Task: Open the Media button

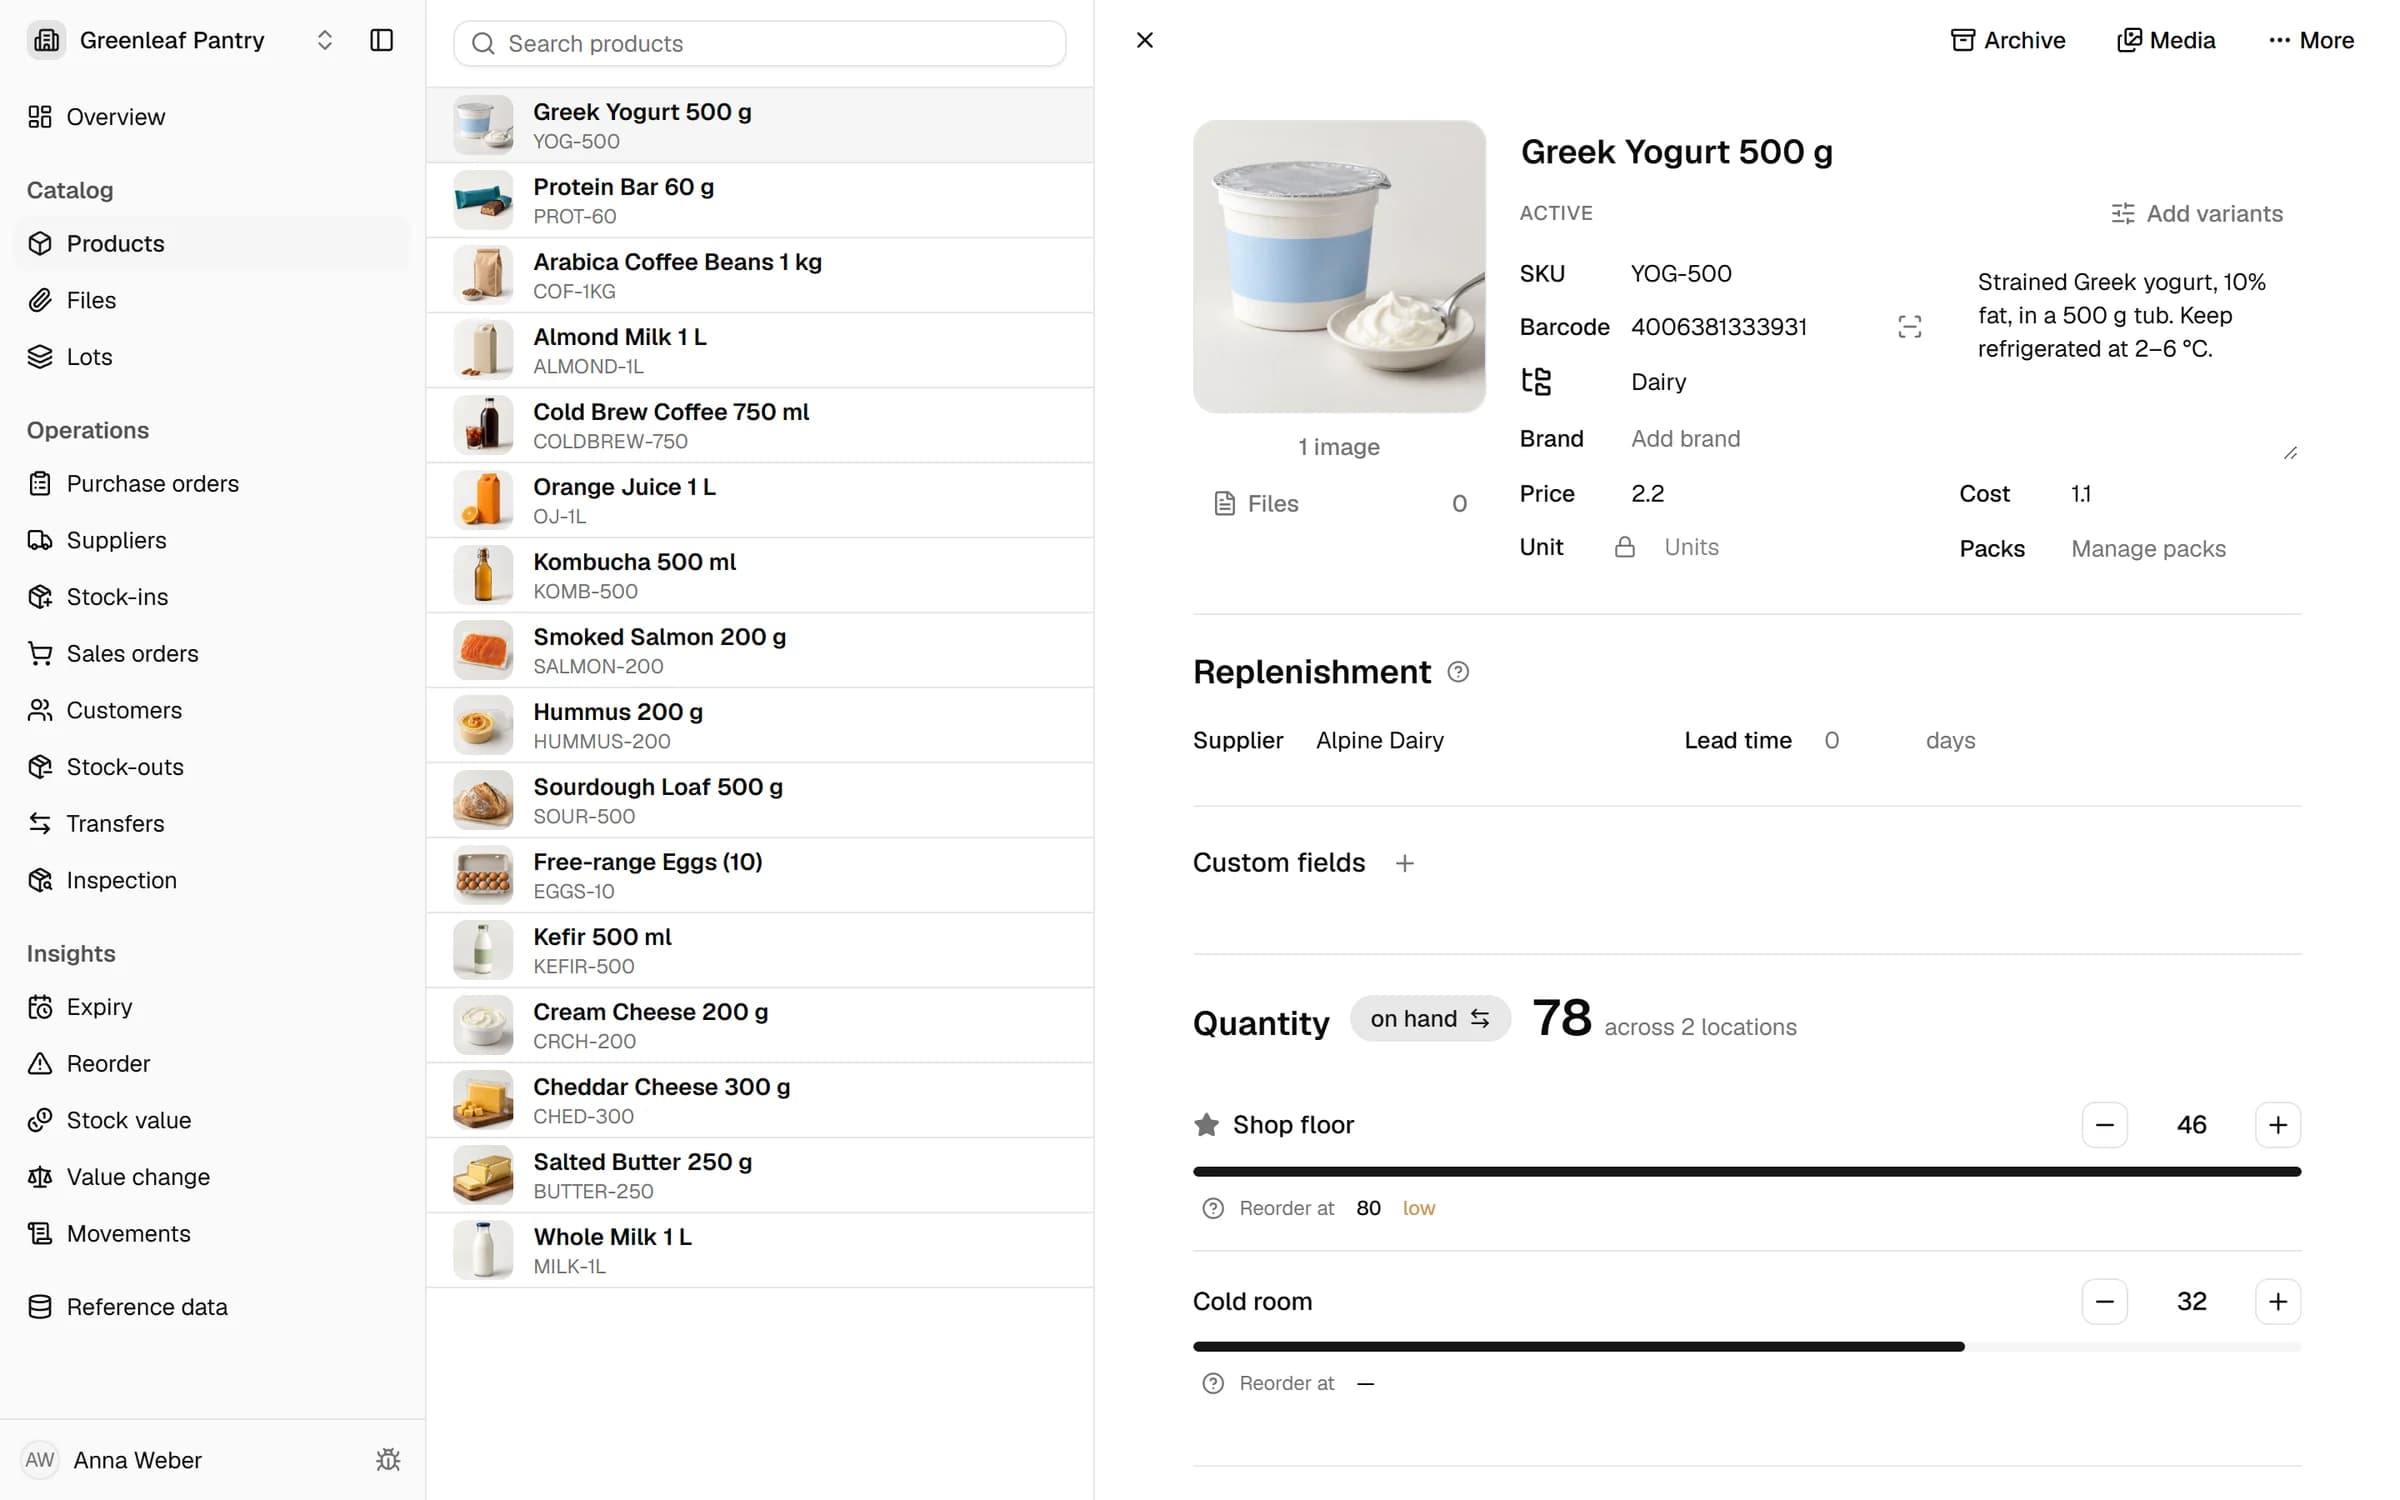Action: coord(2166,40)
